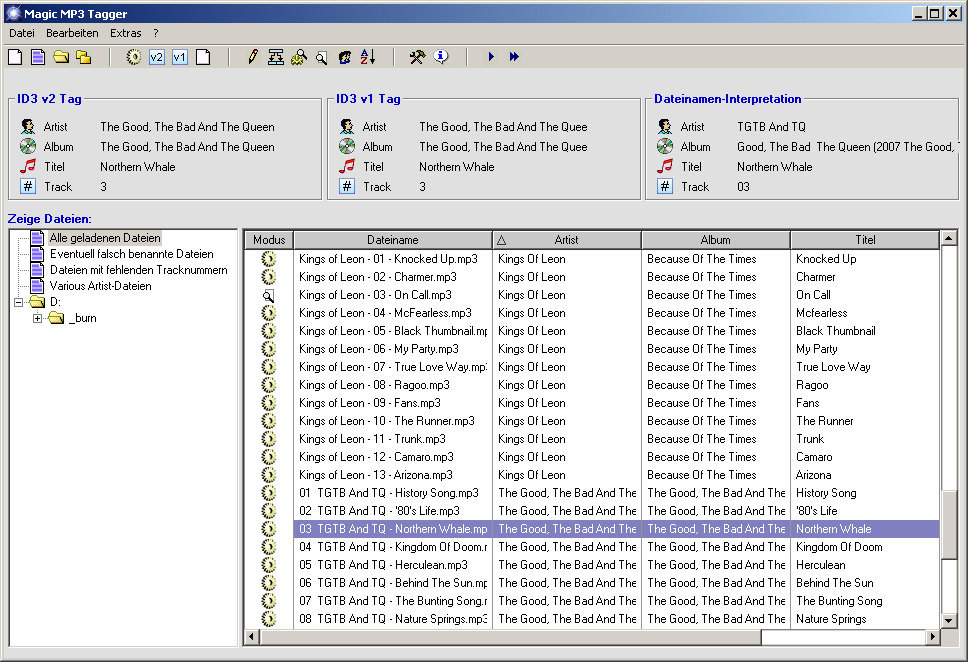Select 'Alle geladenen Dateien' in the tree
Viewport: 968px width, 662px height.
point(105,238)
